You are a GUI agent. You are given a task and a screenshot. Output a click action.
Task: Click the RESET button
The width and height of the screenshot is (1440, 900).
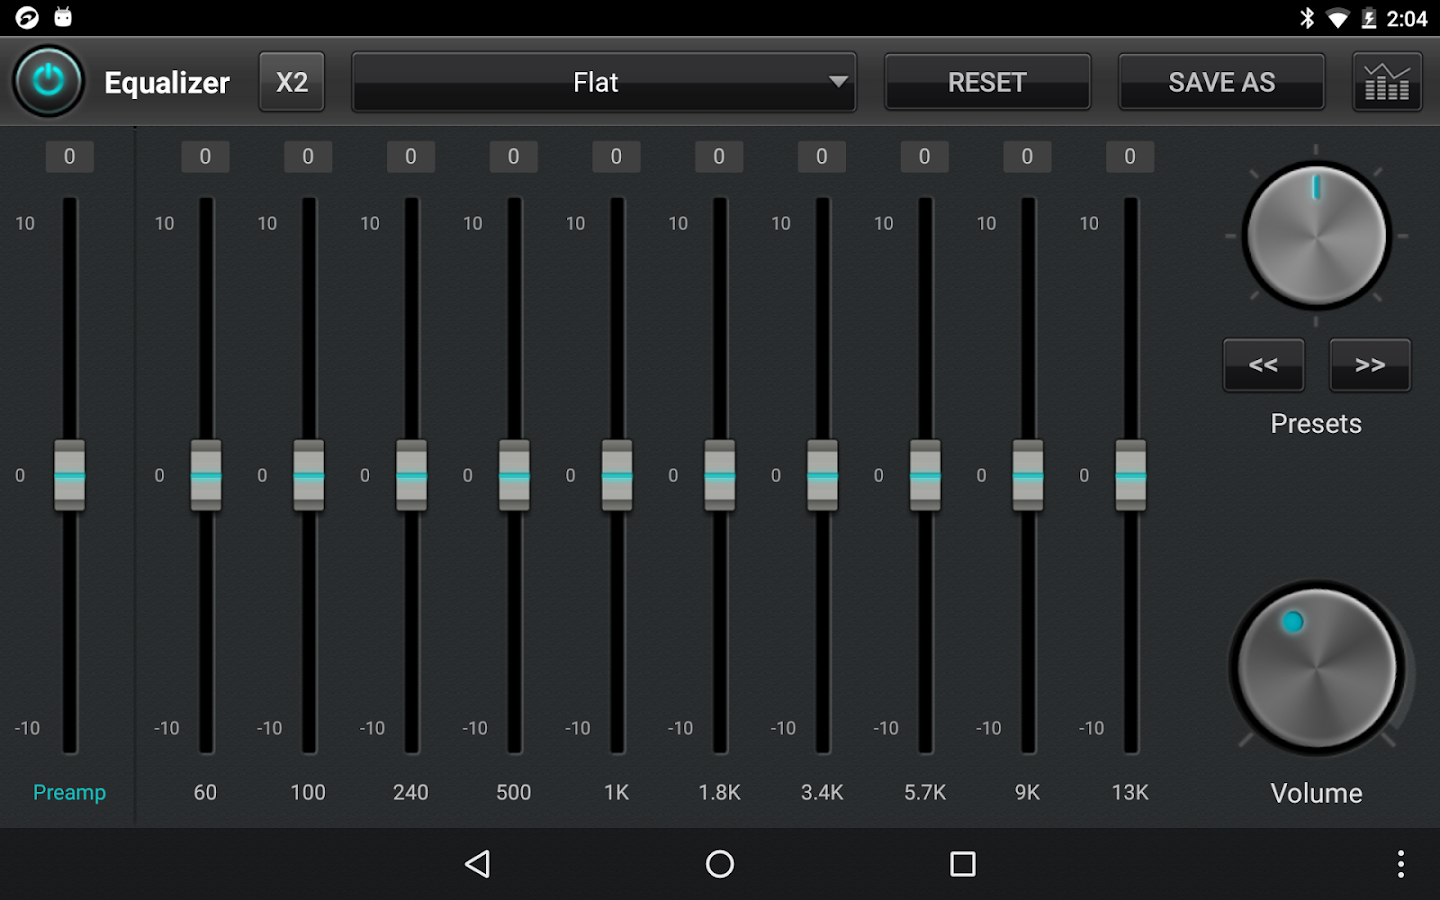point(987,82)
